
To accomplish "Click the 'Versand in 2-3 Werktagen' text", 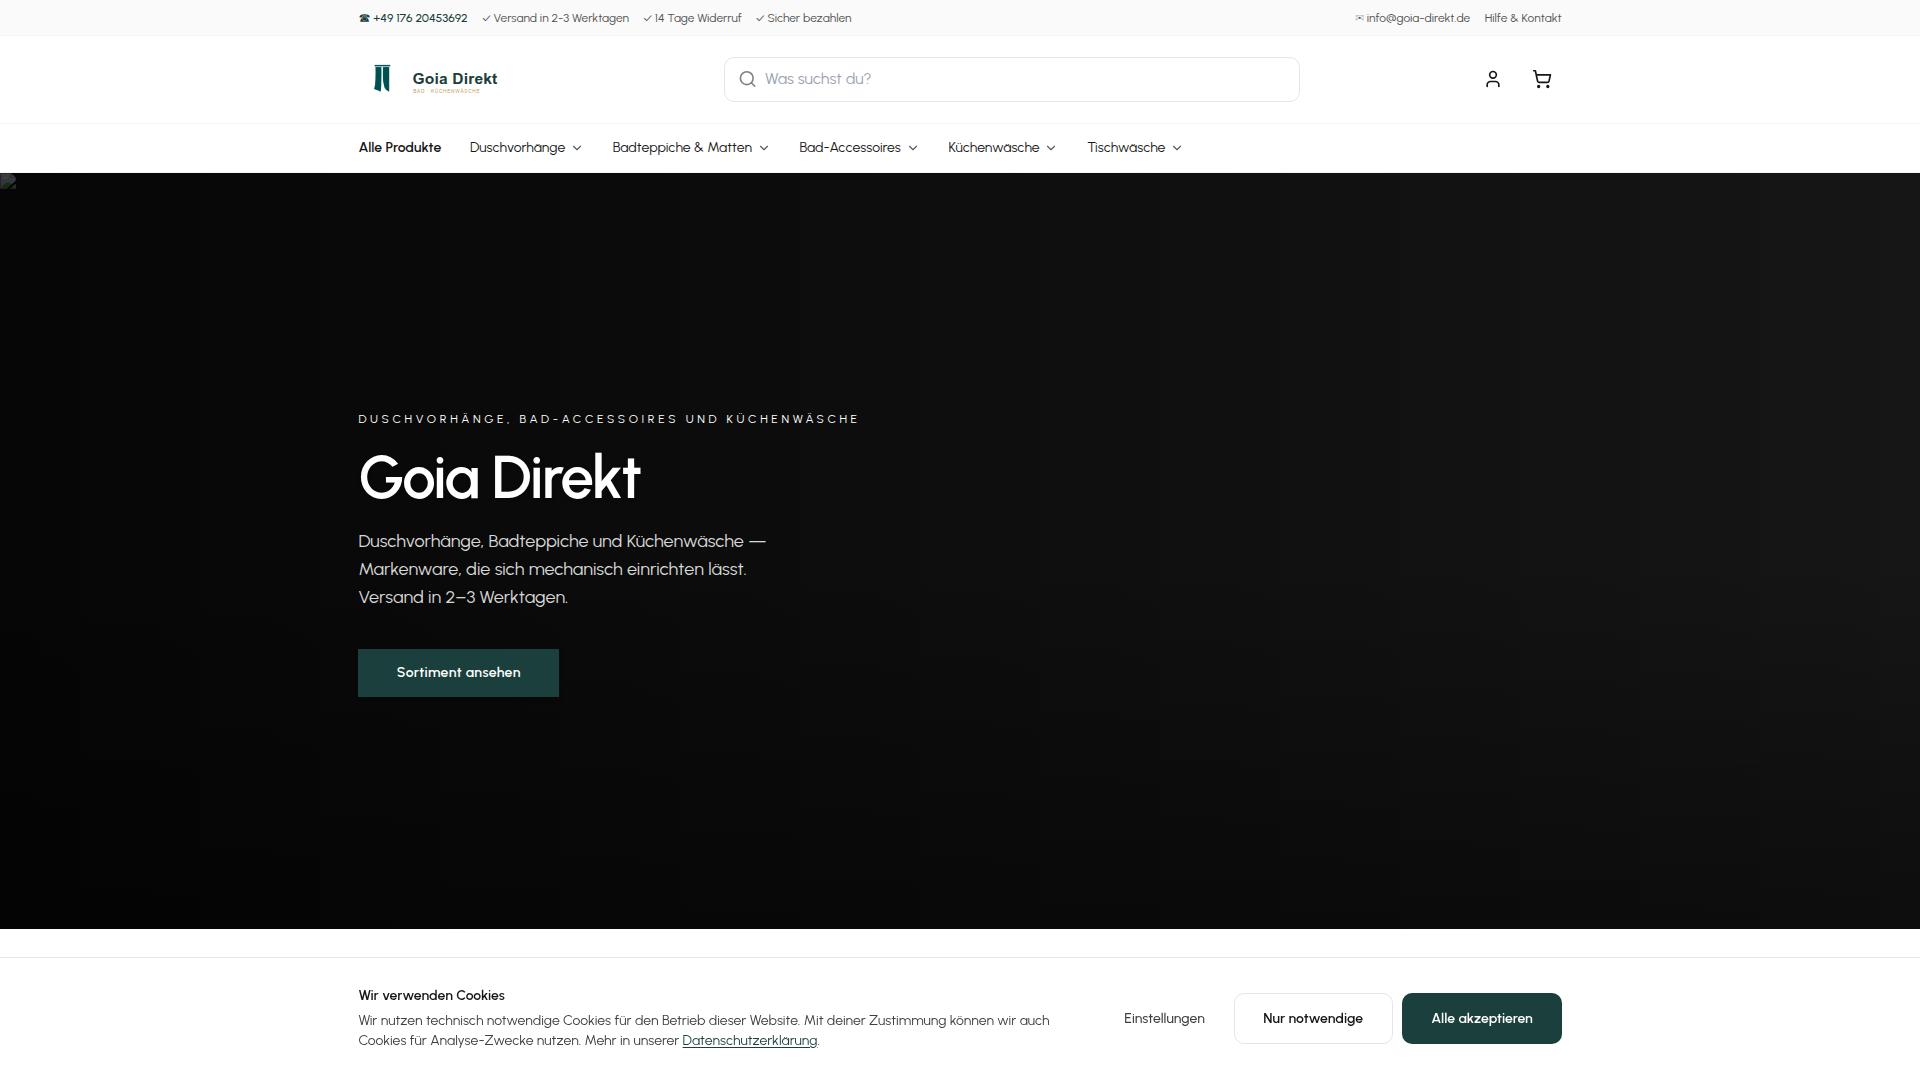I will [555, 18].
